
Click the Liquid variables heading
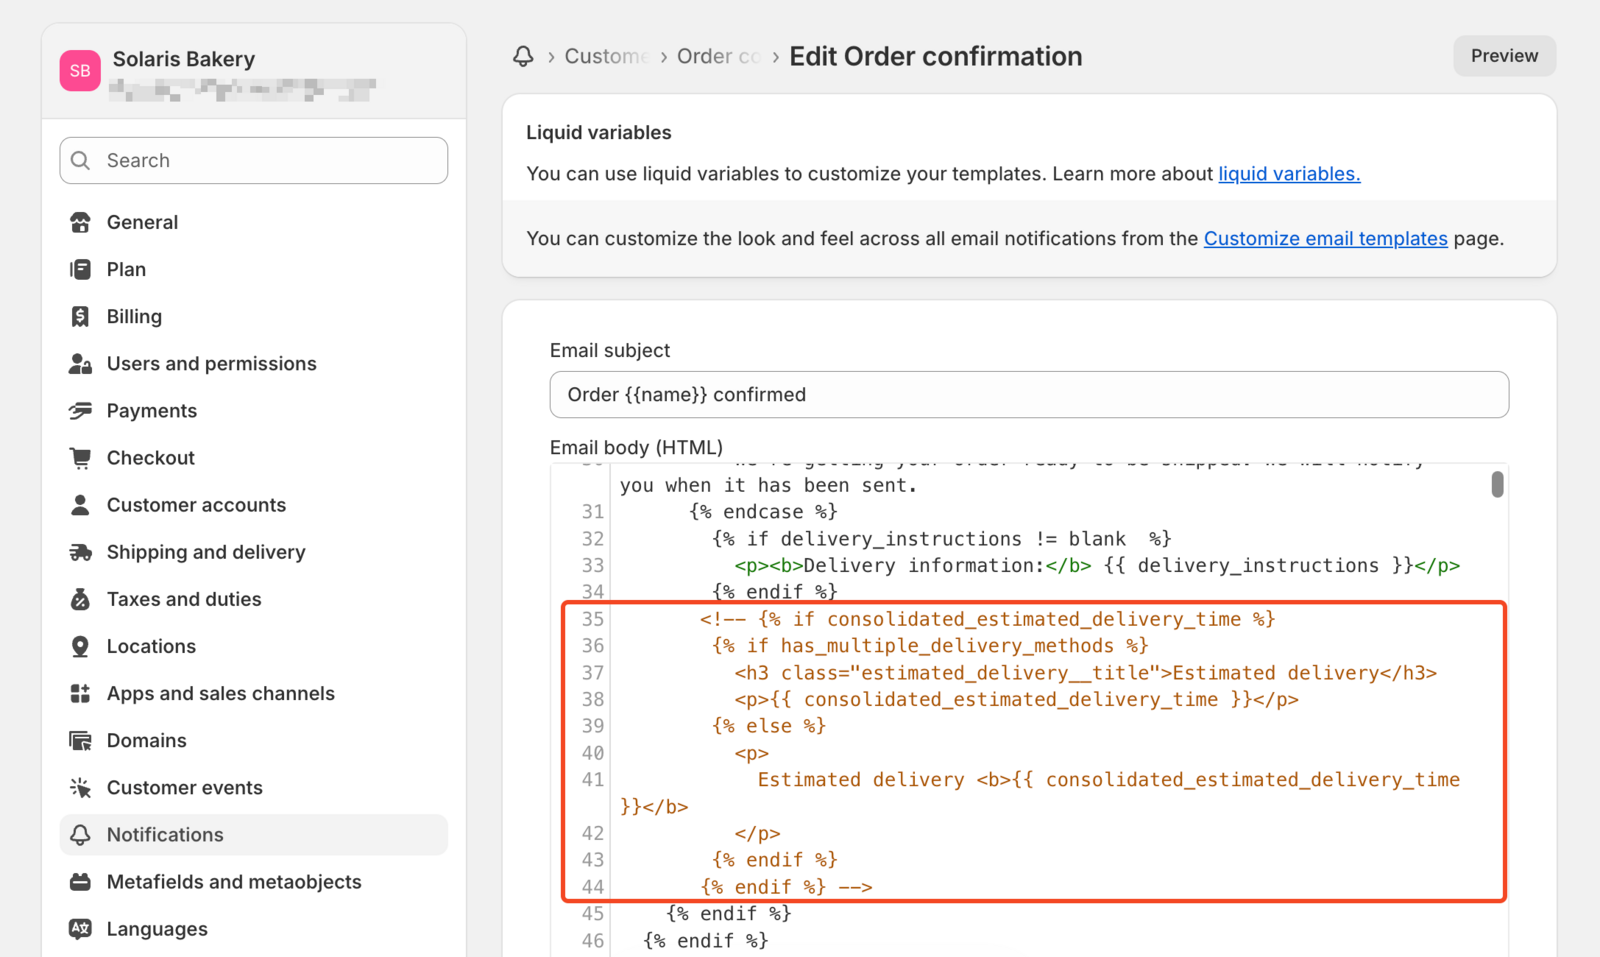point(599,133)
